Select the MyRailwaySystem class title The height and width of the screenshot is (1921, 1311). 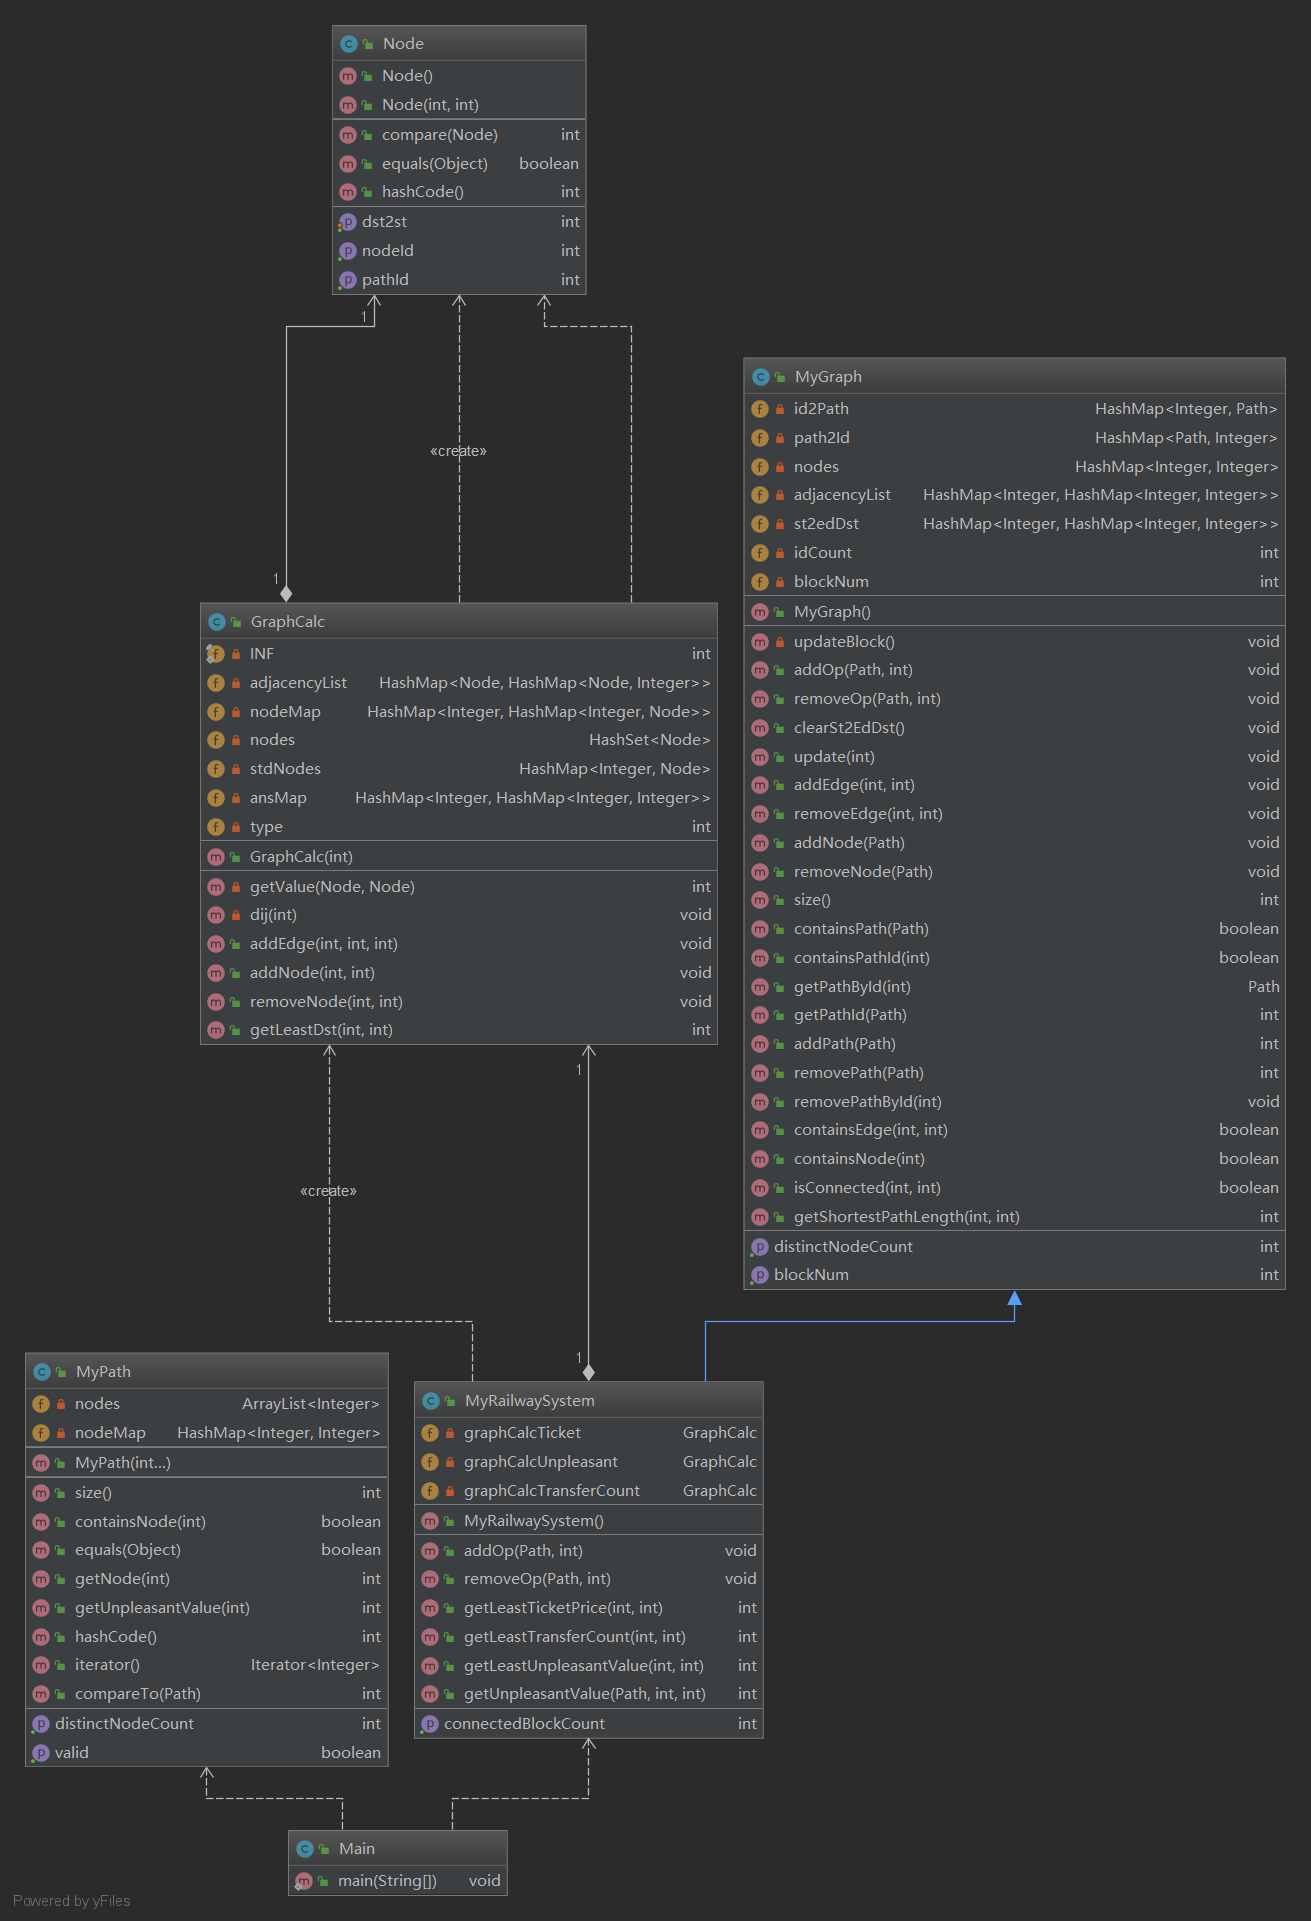[x=529, y=1401]
